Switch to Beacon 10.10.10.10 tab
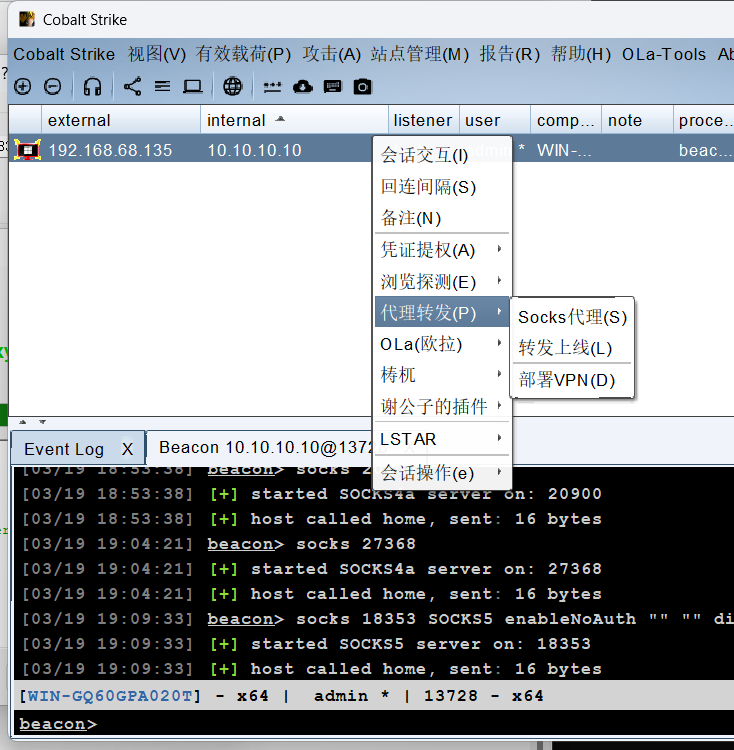 [265, 448]
